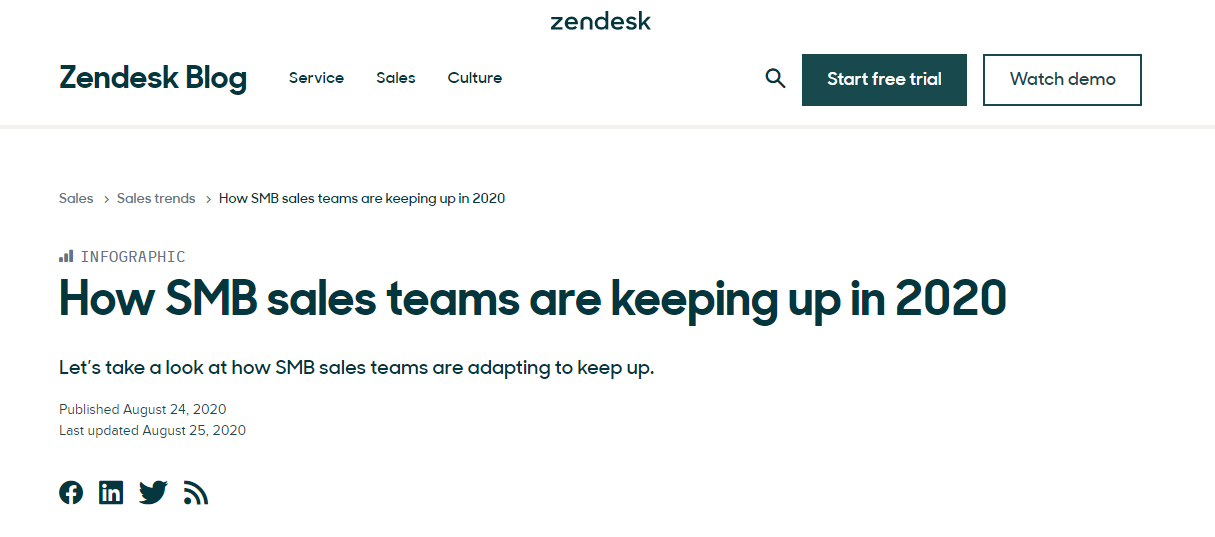This screenshot has width=1215, height=537.
Task: Click the article headline about SMB sales teams
Action: coord(533,297)
